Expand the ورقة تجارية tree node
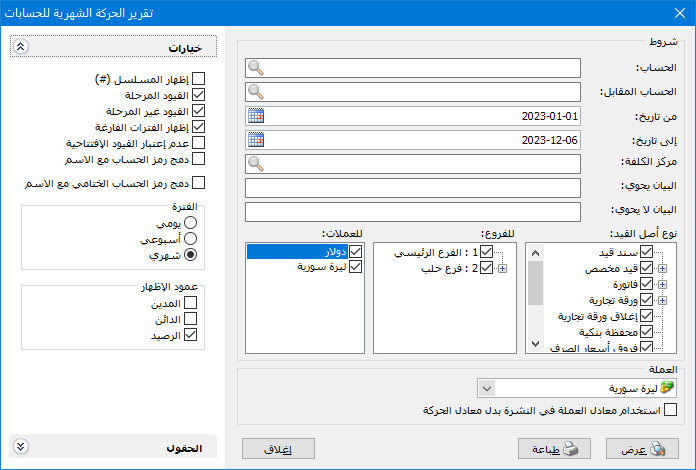 coord(662,300)
